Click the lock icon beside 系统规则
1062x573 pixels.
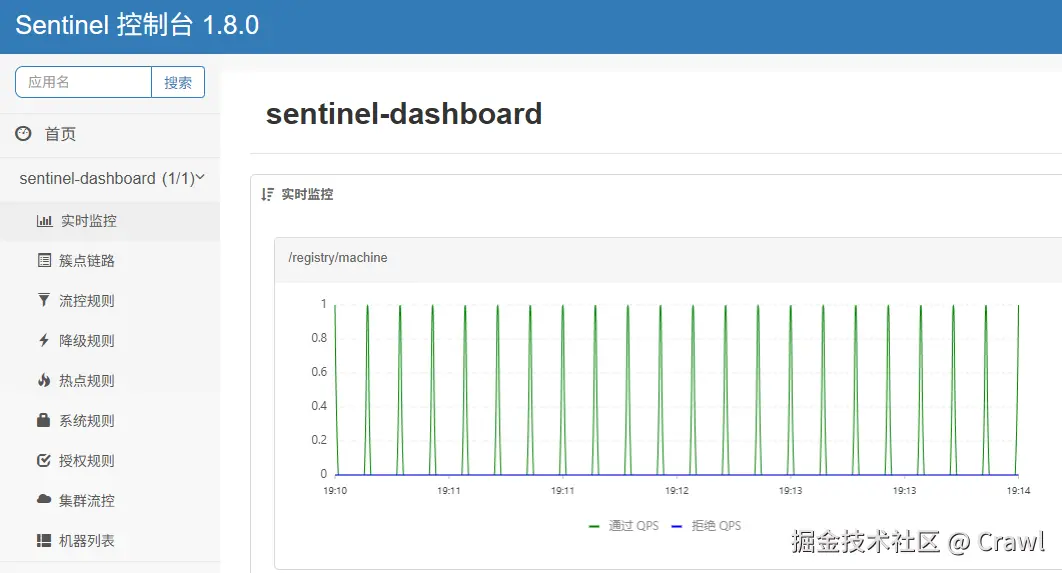point(44,421)
